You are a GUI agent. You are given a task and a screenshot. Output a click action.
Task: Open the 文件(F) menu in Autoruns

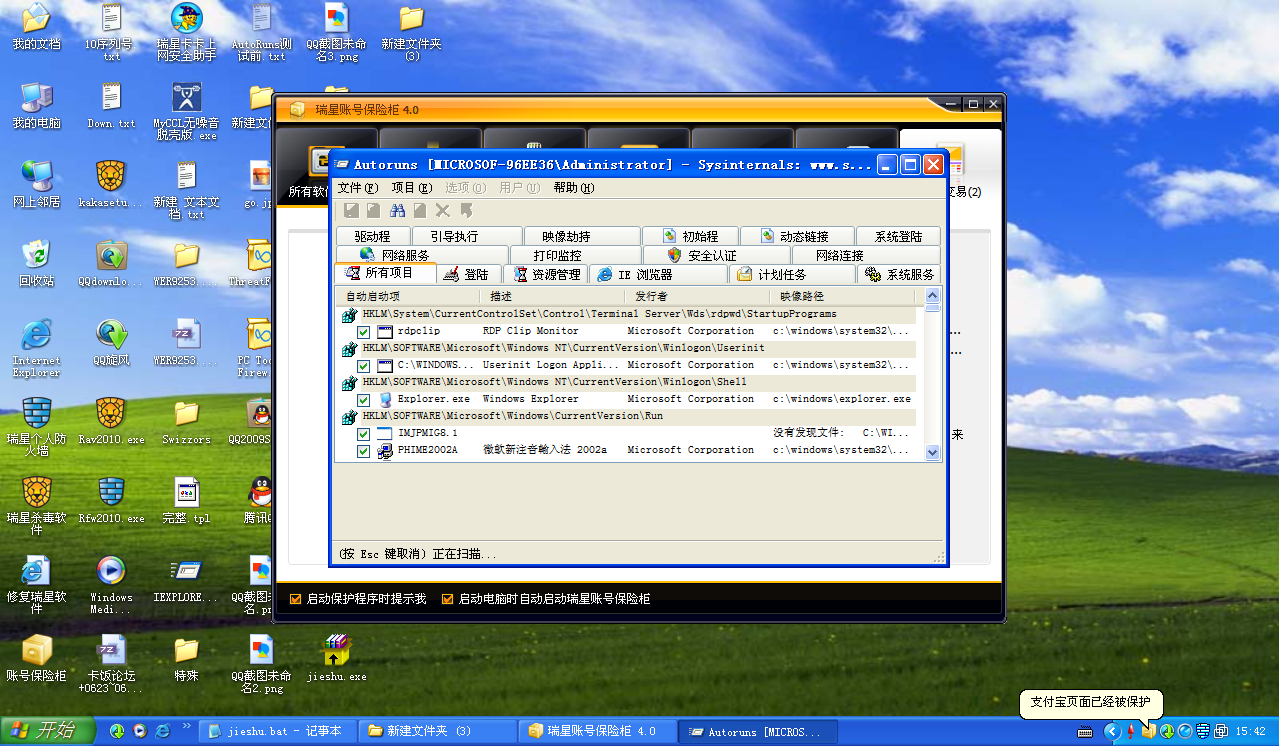(x=357, y=188)
